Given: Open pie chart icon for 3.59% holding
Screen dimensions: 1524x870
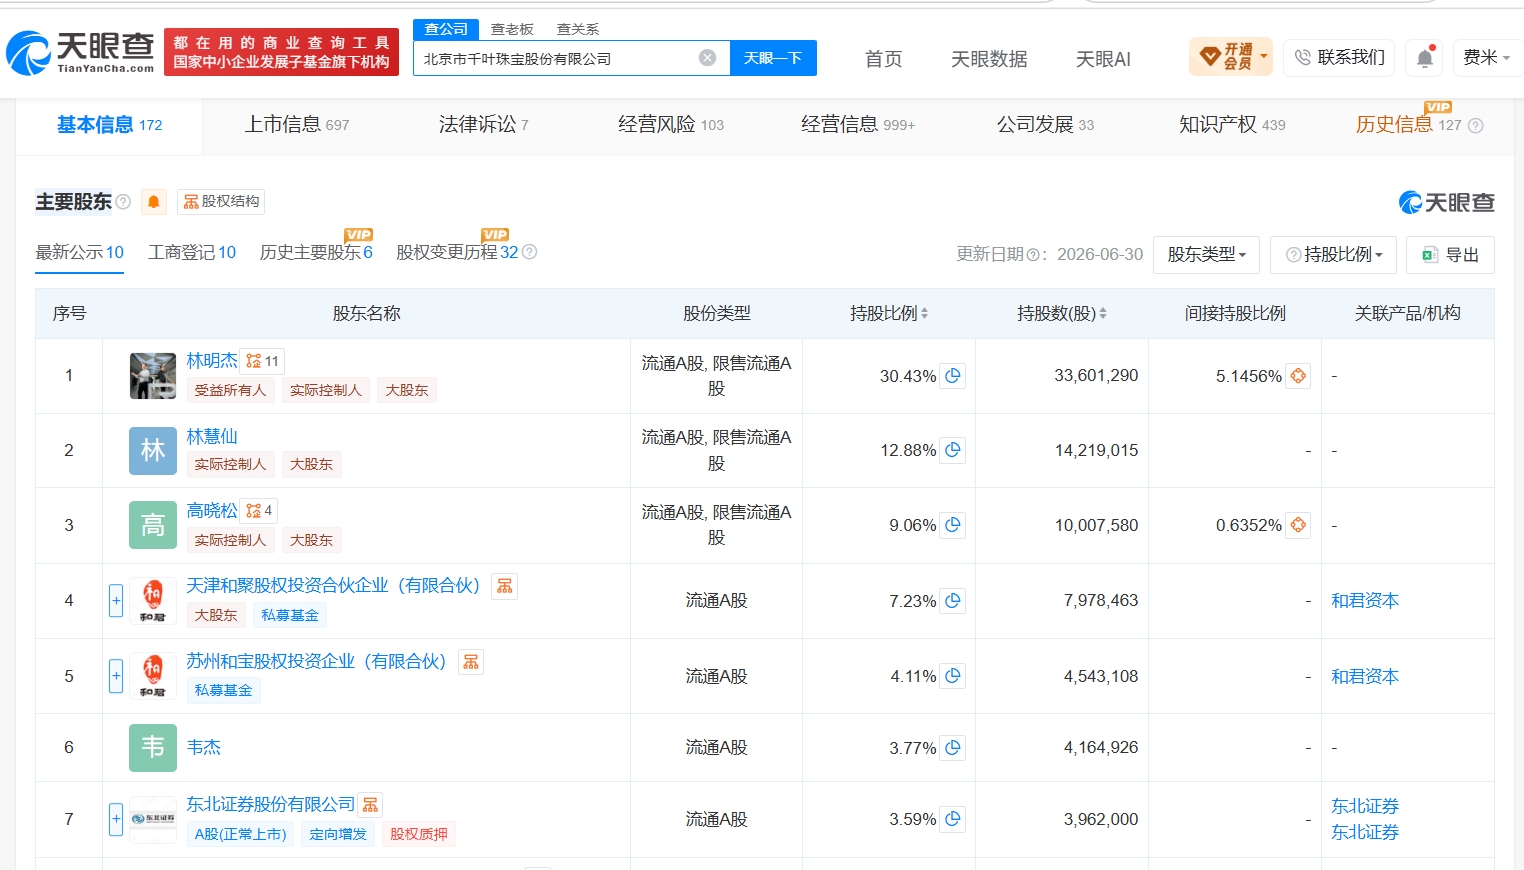Looking at the screenshot, I should point(953,819).
